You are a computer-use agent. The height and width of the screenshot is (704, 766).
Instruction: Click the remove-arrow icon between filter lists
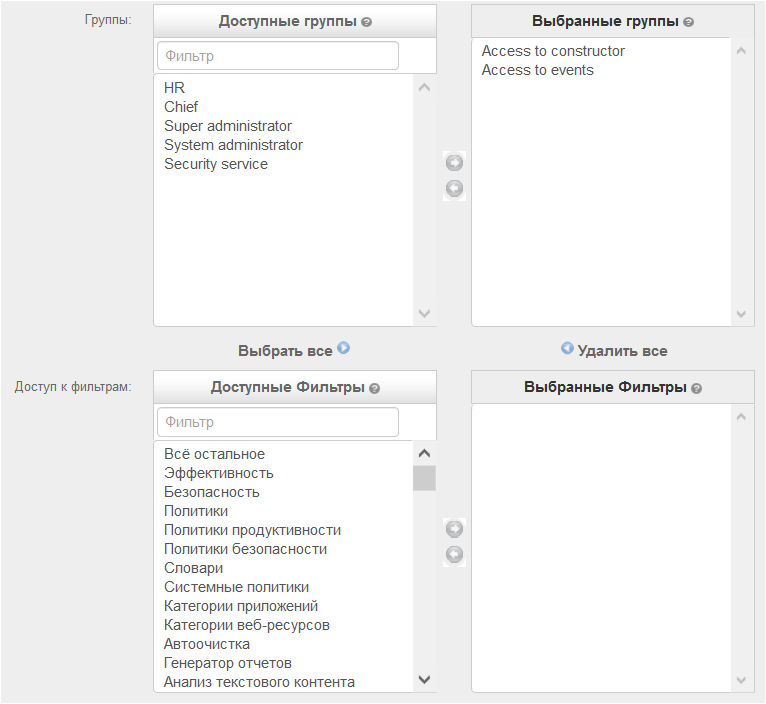click(454, 555)
